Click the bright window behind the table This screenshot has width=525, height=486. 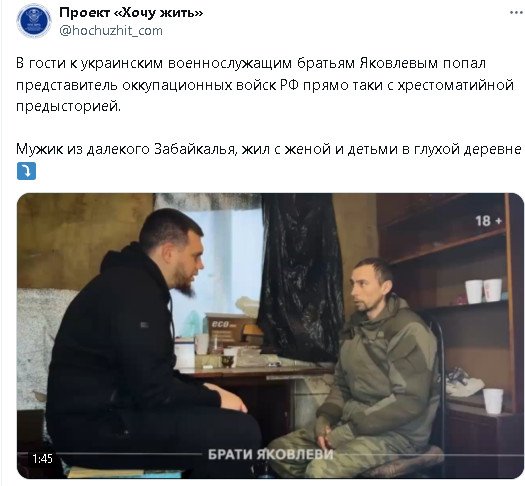(218, 268)
